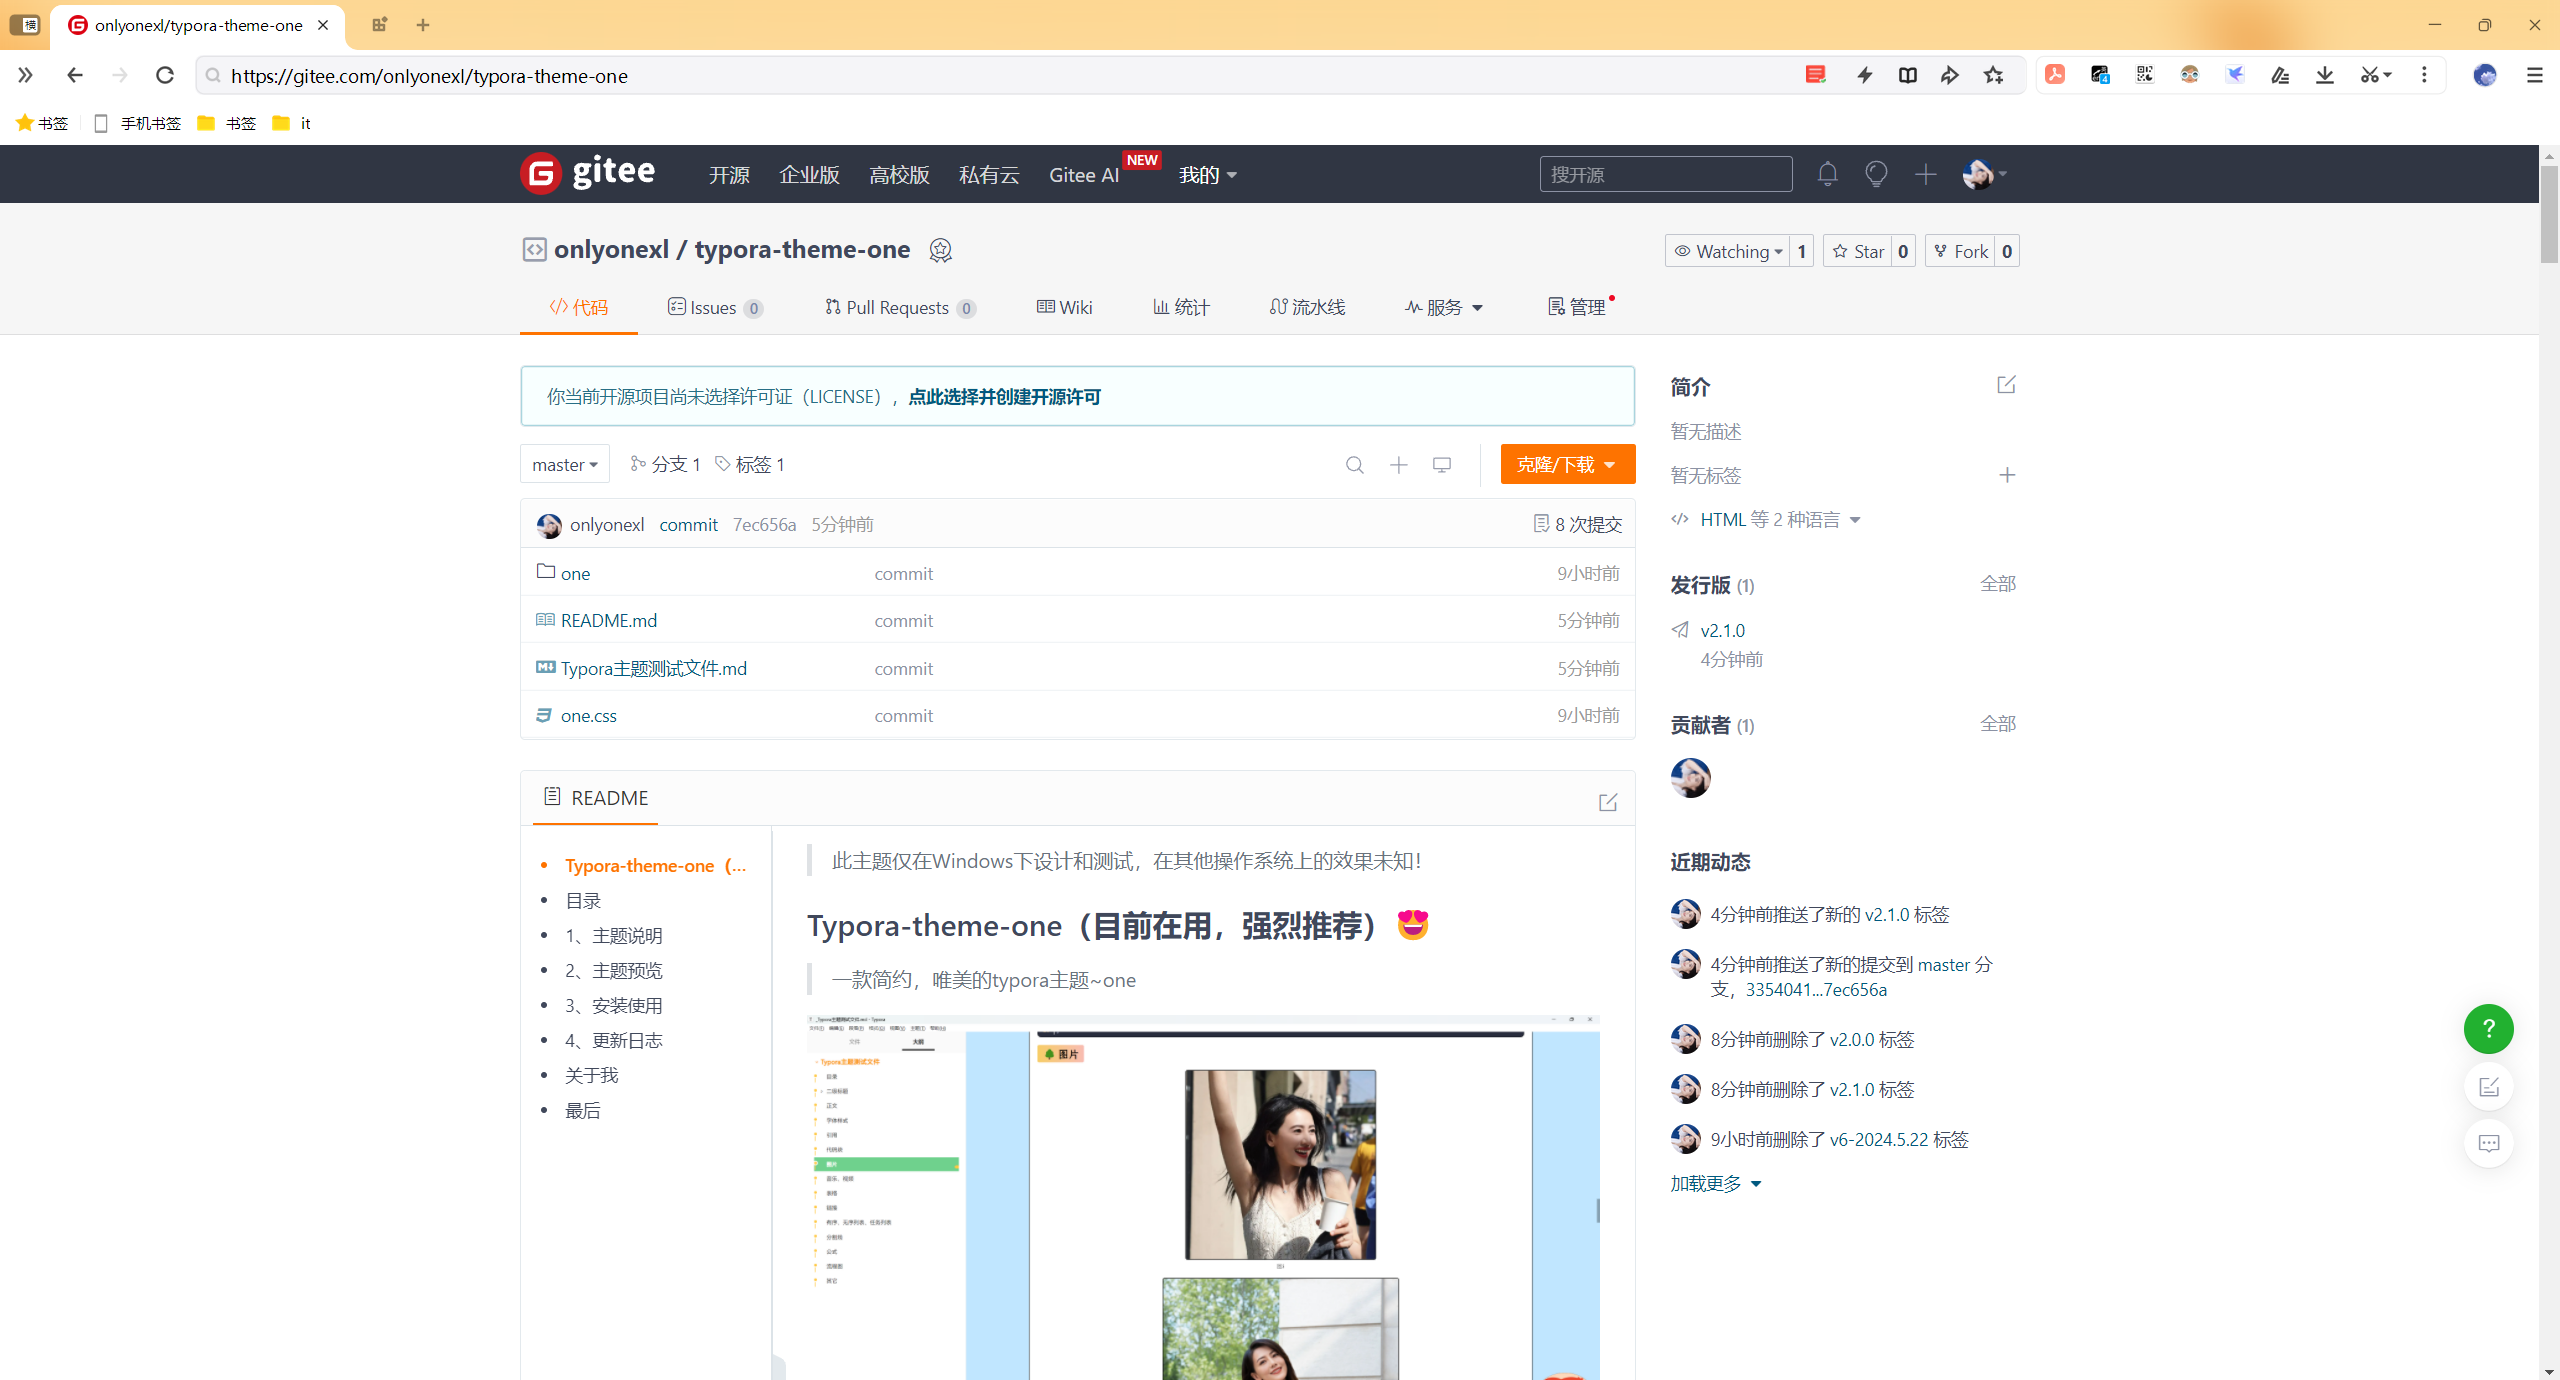Bookmark page with star icon in address bar

pos(1993,75)
